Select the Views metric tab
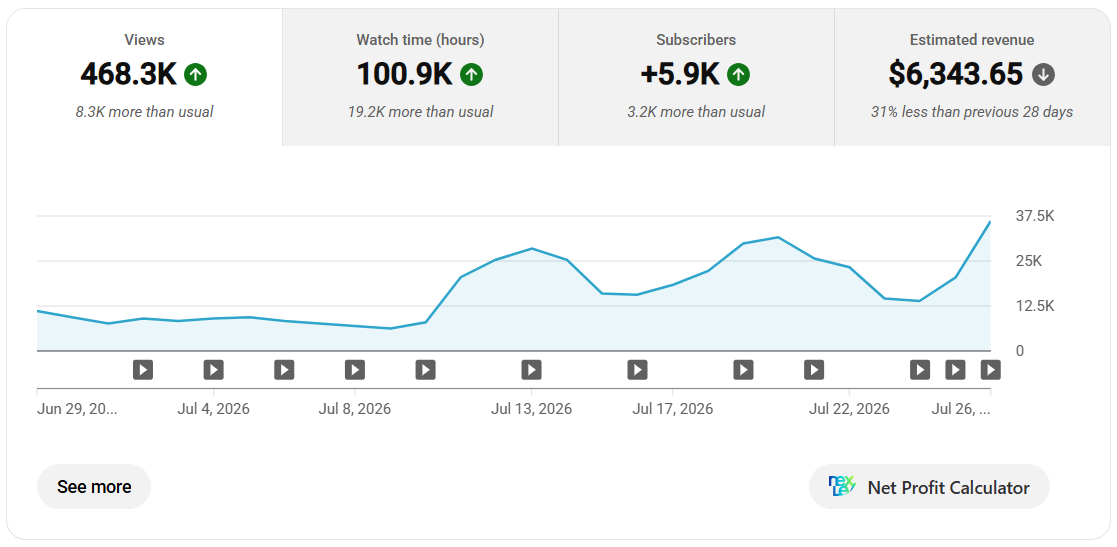 (145, 78)
